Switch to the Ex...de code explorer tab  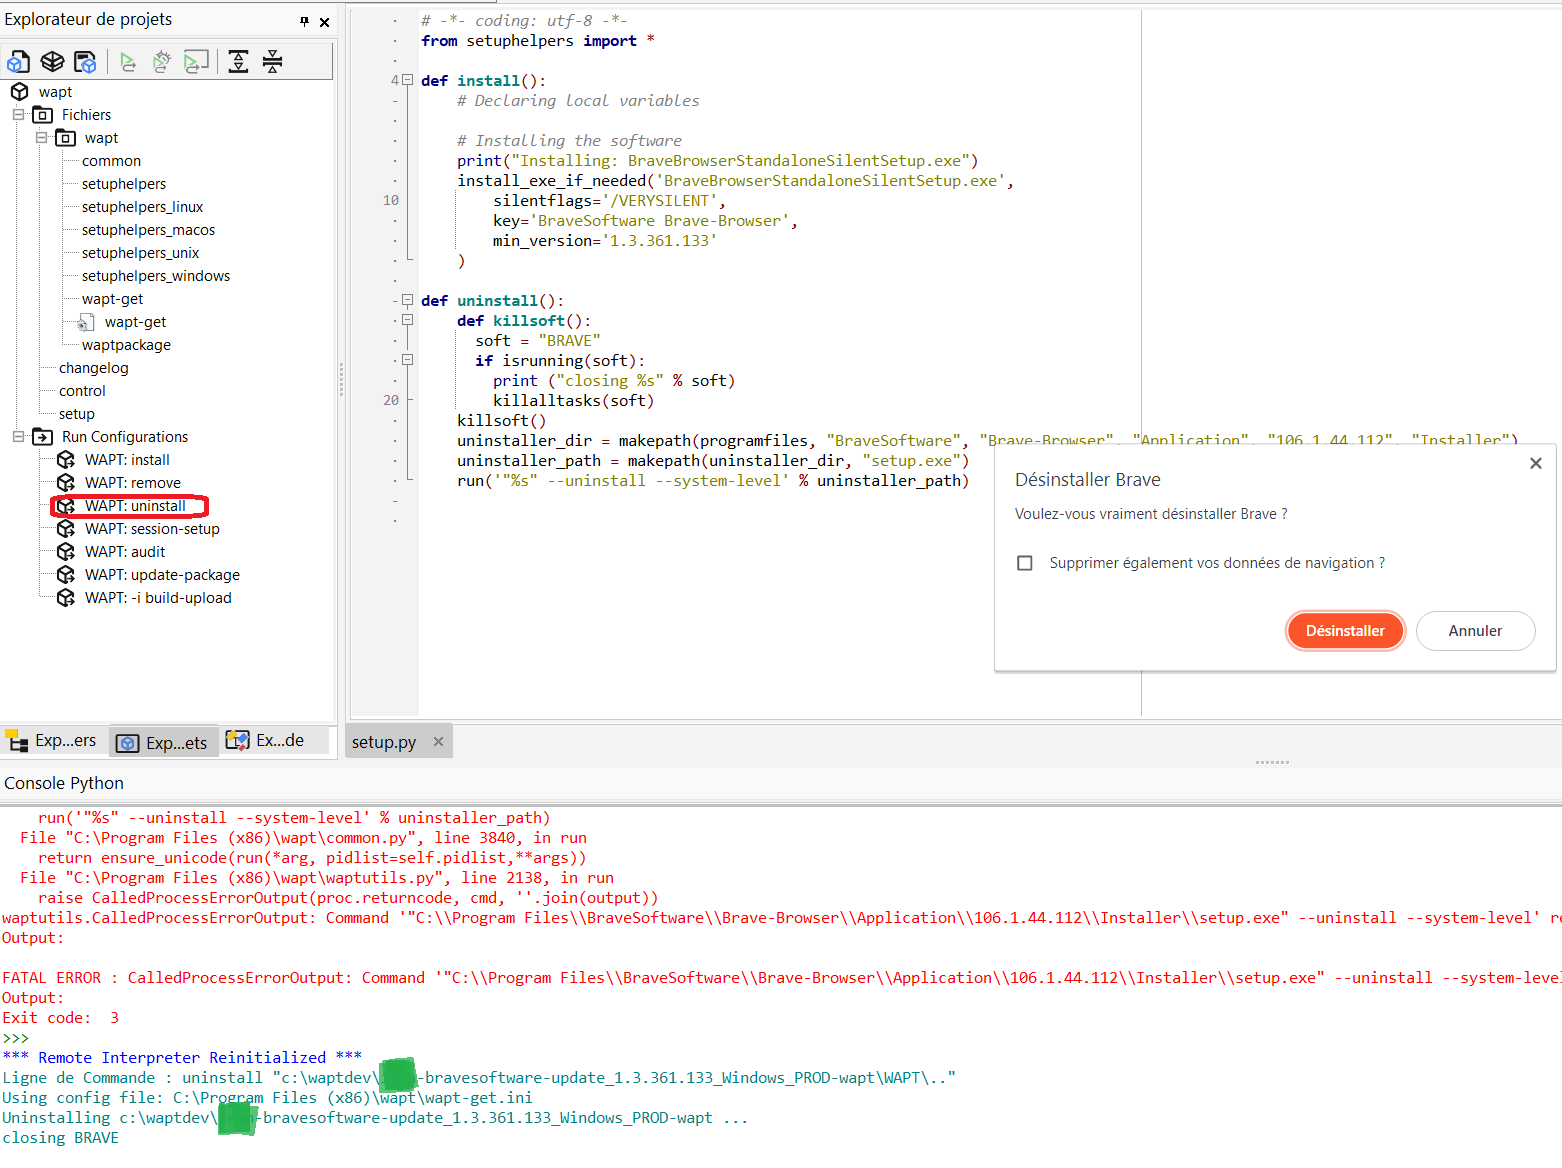coord(266,741)
